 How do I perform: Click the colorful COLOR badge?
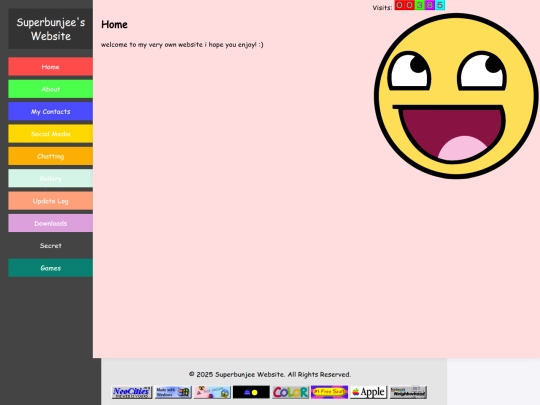pyautogui.click(x=290, y=392)
